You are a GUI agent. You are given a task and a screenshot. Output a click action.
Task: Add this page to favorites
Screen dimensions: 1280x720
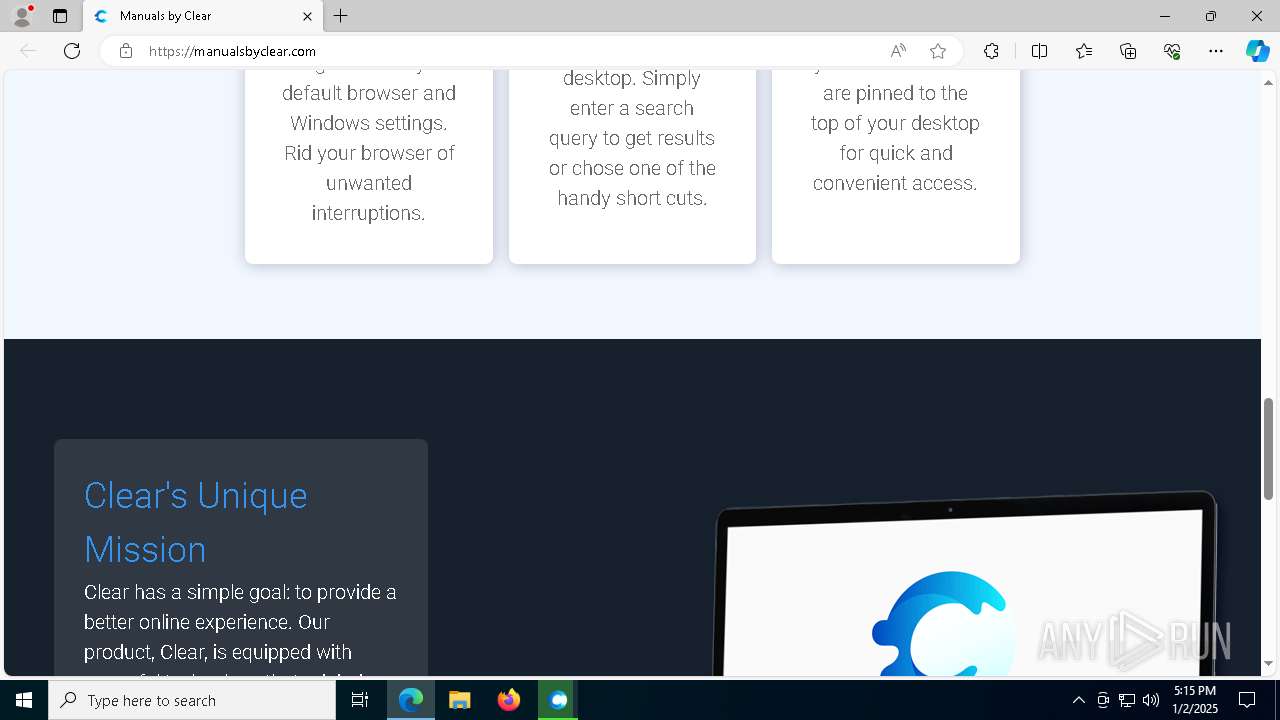(937, 51)
